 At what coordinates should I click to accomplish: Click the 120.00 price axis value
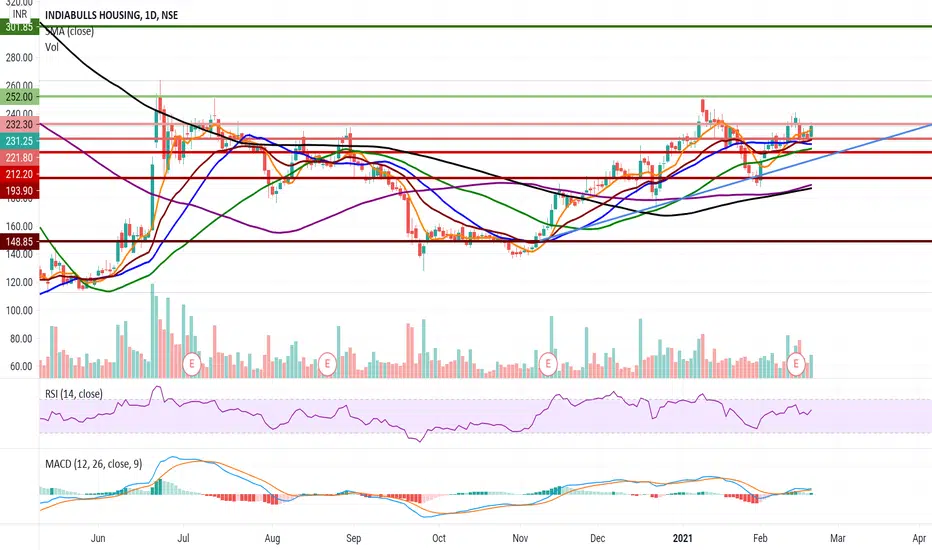tap(20, 282)
